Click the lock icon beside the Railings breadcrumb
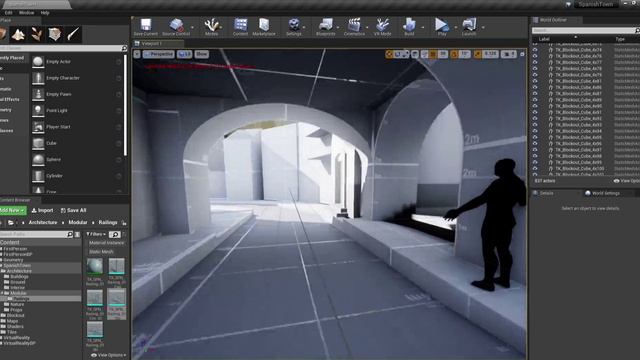 click(124, 223)
